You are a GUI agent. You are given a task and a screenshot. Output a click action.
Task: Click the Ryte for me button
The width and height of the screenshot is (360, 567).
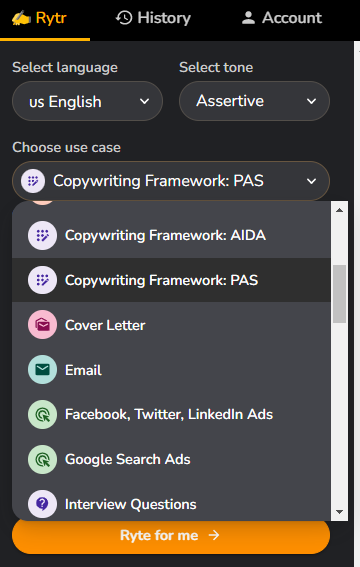171,535
